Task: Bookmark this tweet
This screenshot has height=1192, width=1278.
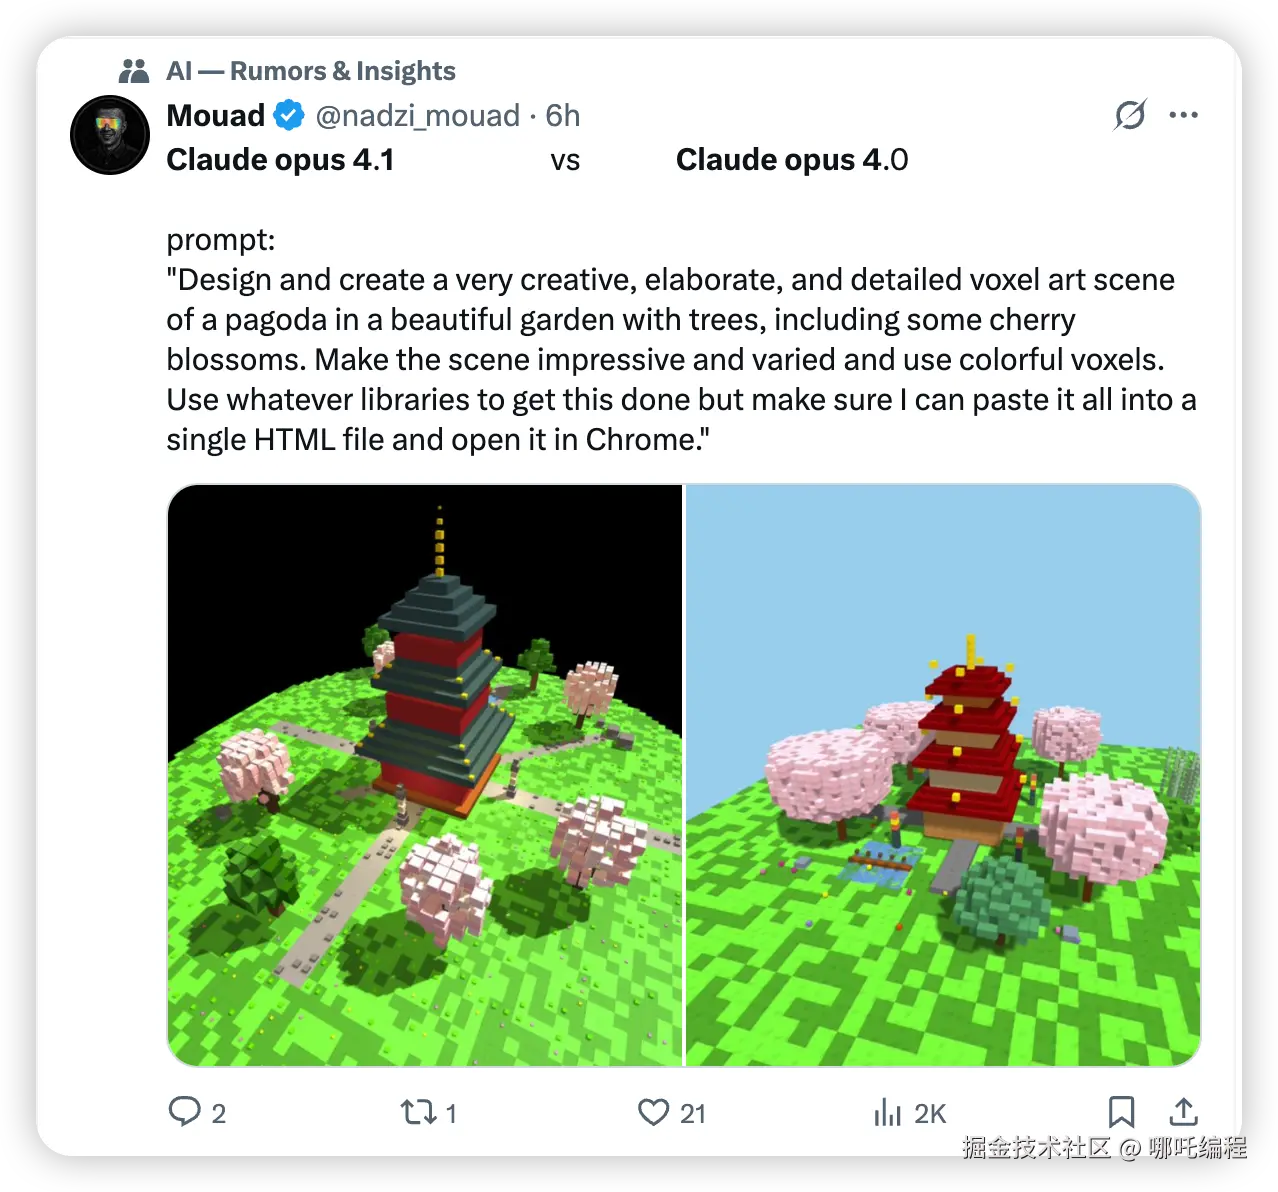Action: pyautogui.click(x=1121, y=1112)
